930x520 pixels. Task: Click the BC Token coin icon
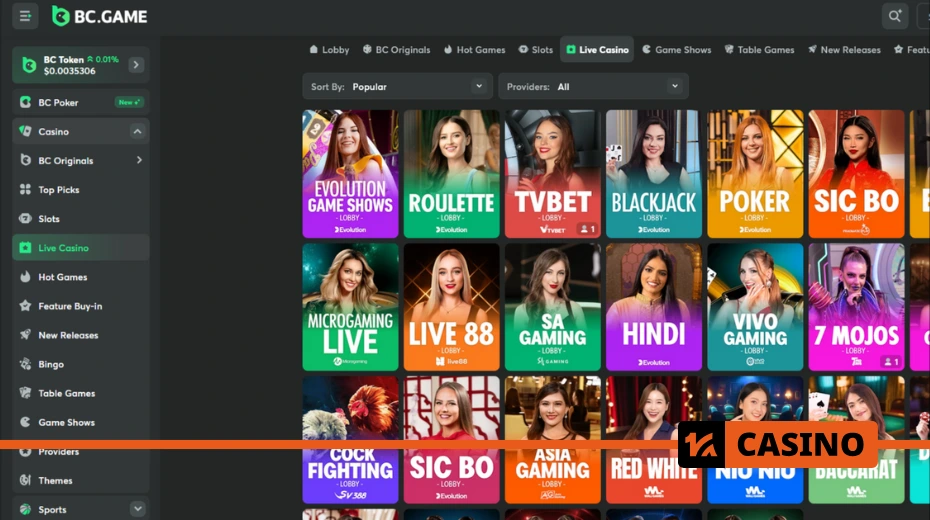[x=29, y=65]
